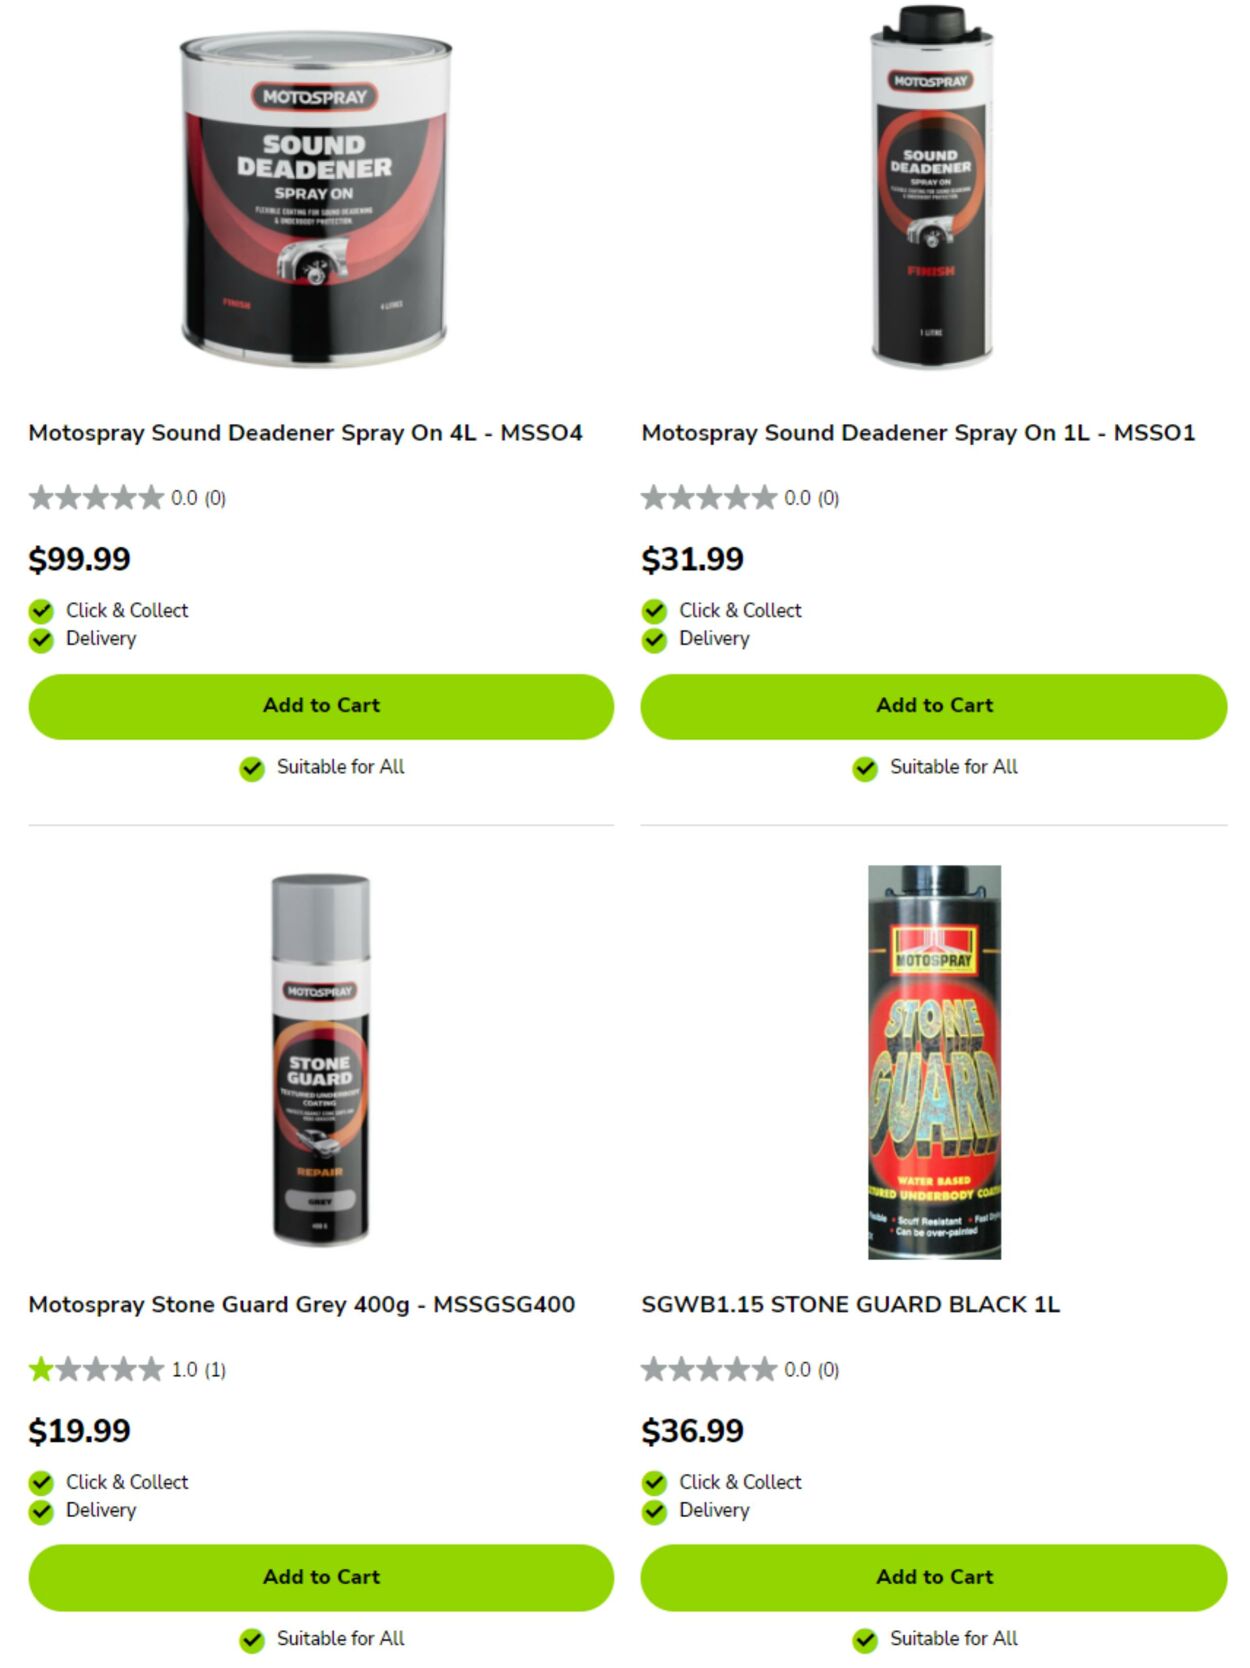Viewport: 1250px width, 1668px height.
Task: Open the Sound Deadener 4L can image
Action: tap(315, 200)
